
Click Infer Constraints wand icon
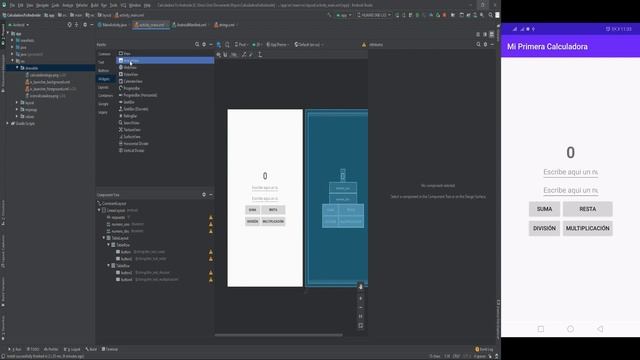pos(251,54)
